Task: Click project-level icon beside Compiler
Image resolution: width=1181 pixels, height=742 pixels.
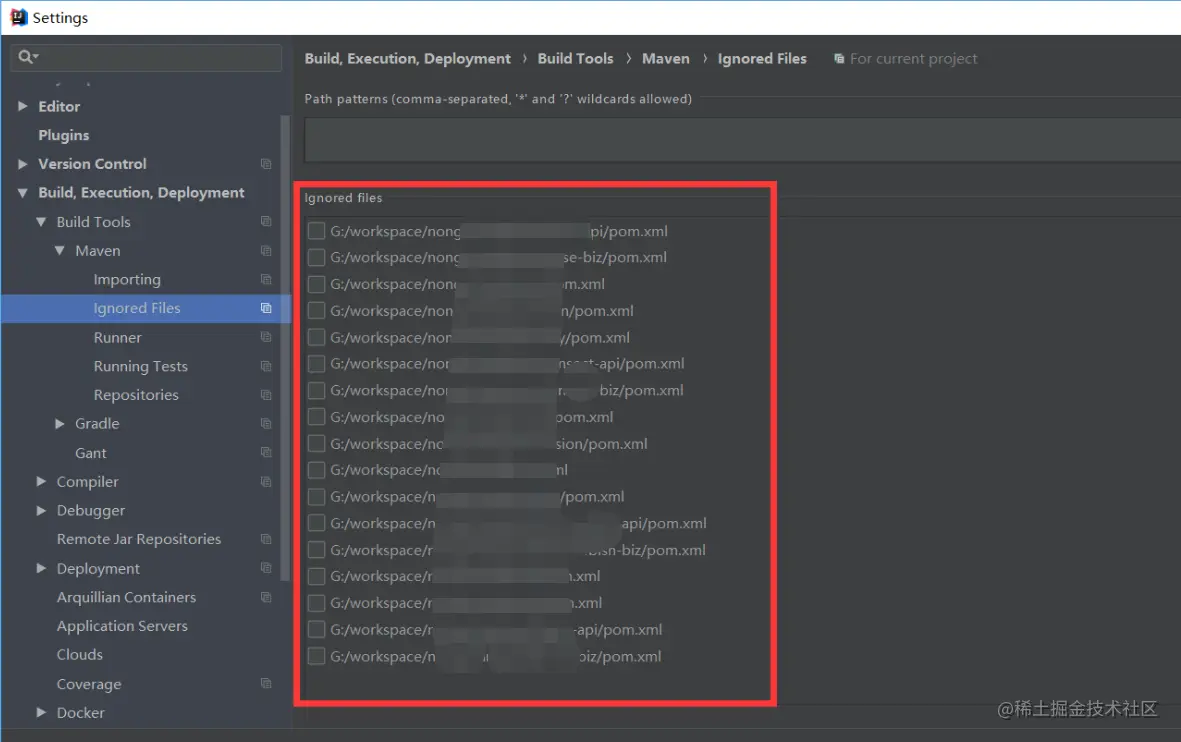Action: pyautogui.click(x=266, y=481)
